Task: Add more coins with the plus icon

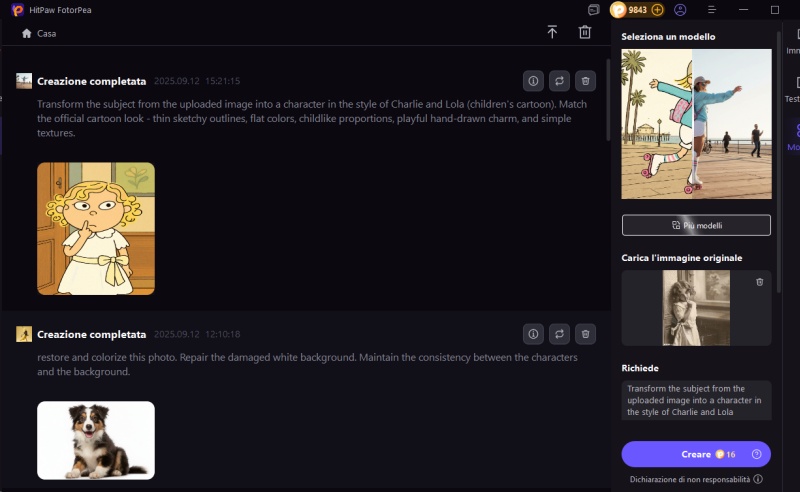Action: 658,10
